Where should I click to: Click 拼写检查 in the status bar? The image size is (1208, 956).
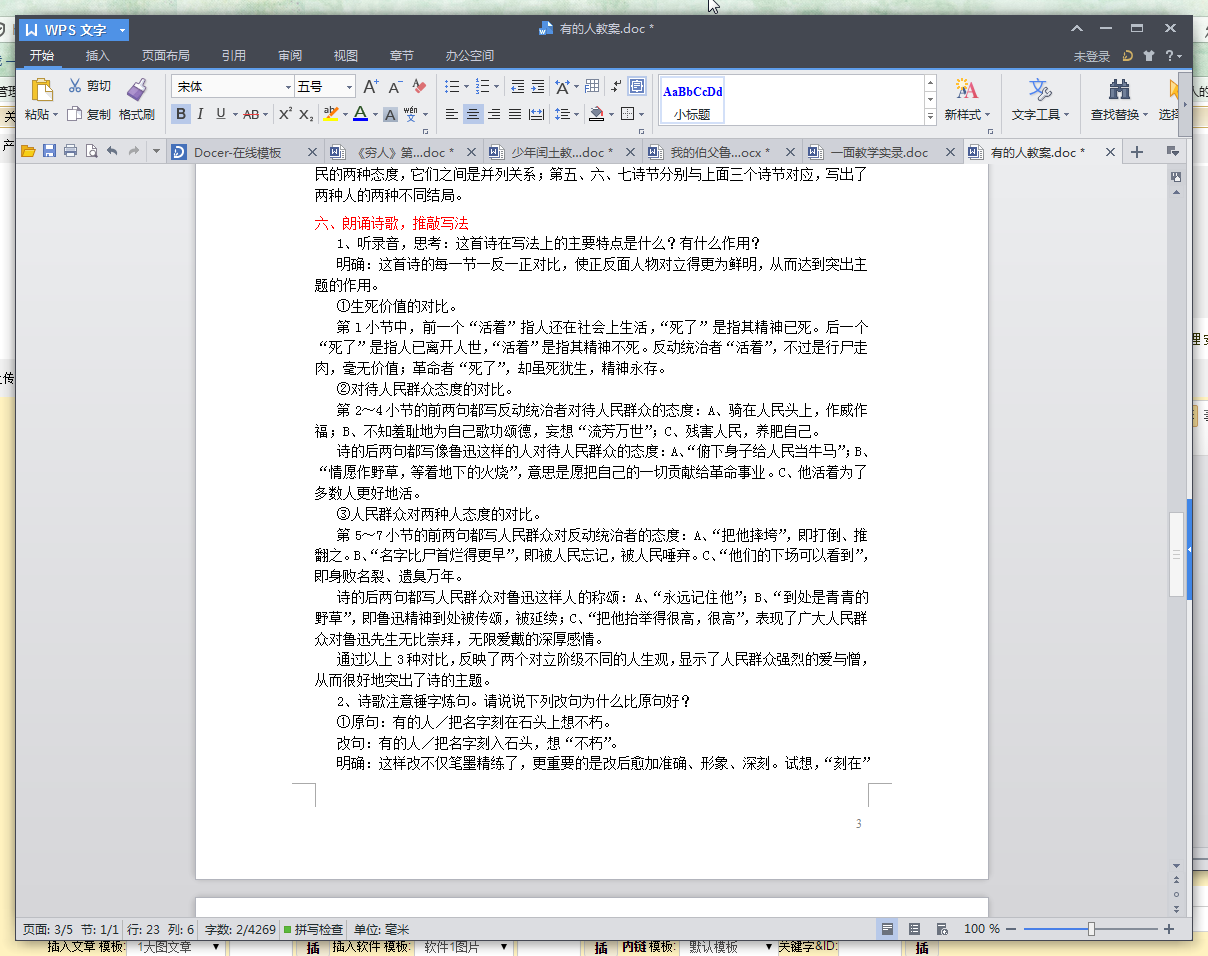click(314, 929)
